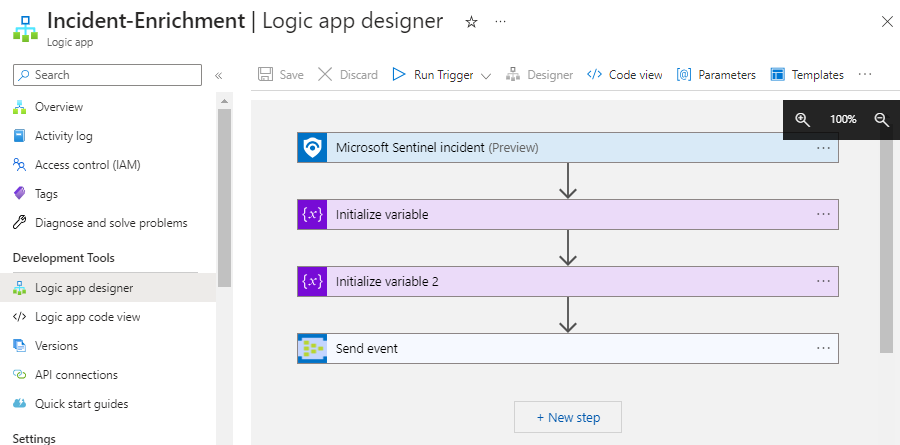Click the API connections link icon
900x445 pixels.
pyautogui.click(x=20, y=375)
